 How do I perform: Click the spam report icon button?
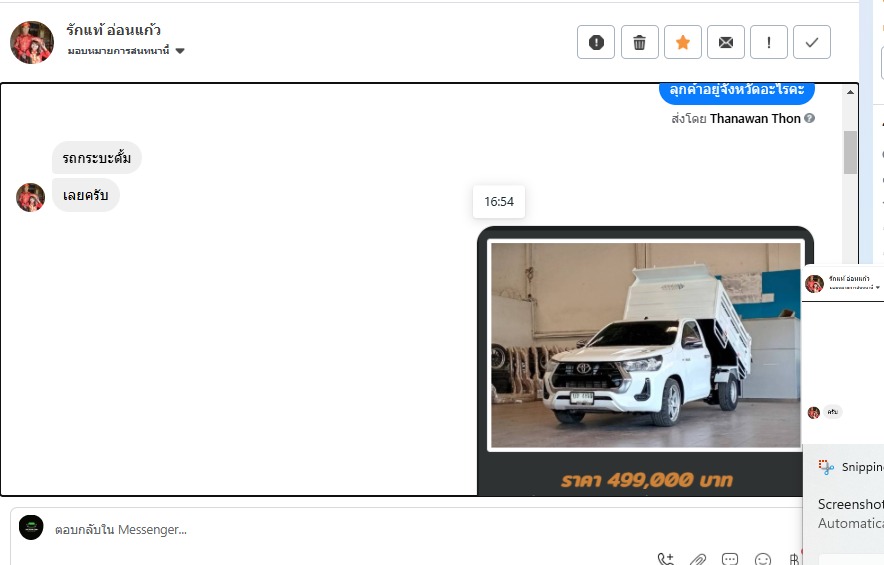[596, 42]
